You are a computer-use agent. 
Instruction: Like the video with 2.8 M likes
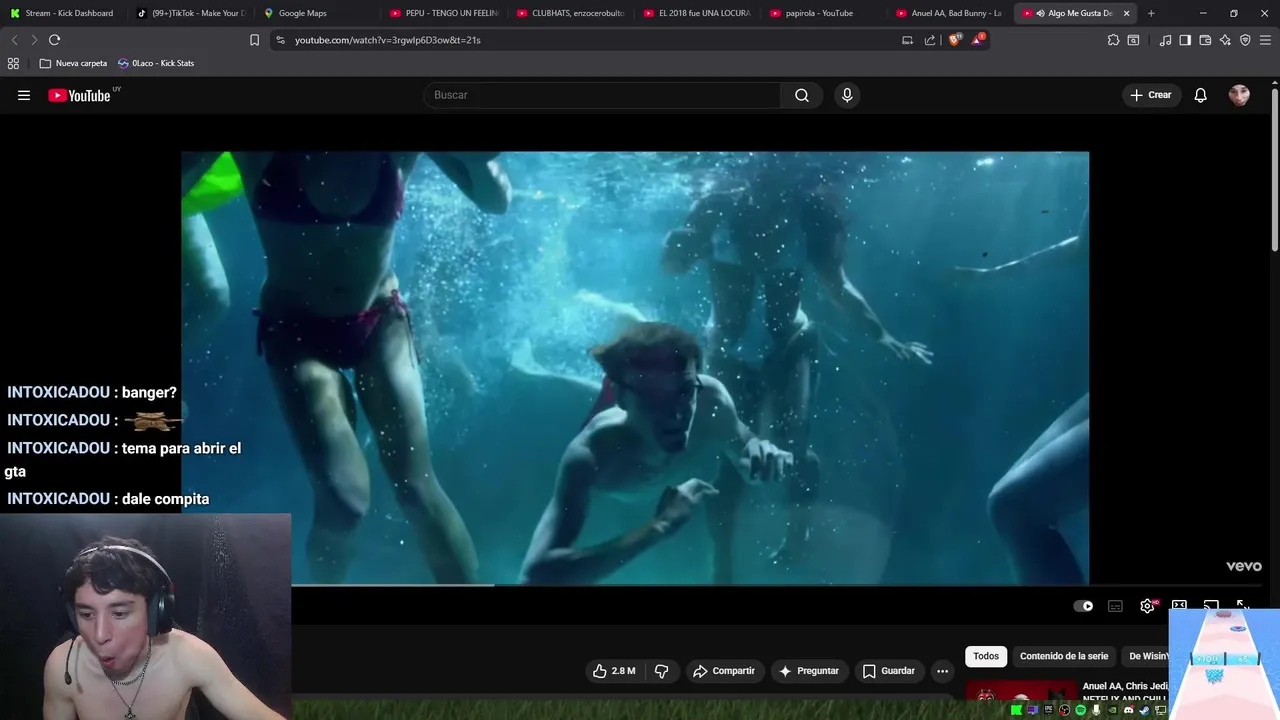(x=615, y=671)
